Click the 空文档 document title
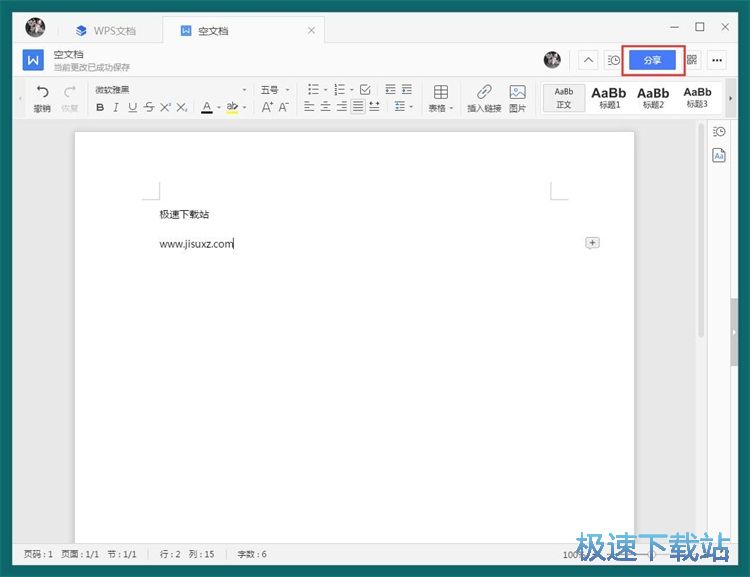The height and width of the screenshot is (577, 750). coord(68,54)
